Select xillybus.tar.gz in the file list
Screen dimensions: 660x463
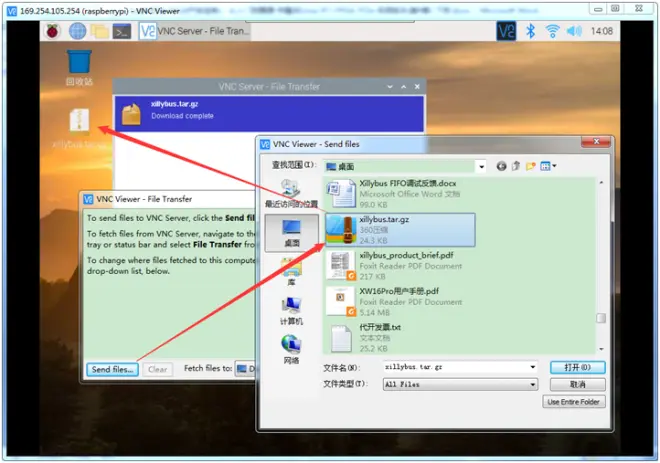point(400,230)
